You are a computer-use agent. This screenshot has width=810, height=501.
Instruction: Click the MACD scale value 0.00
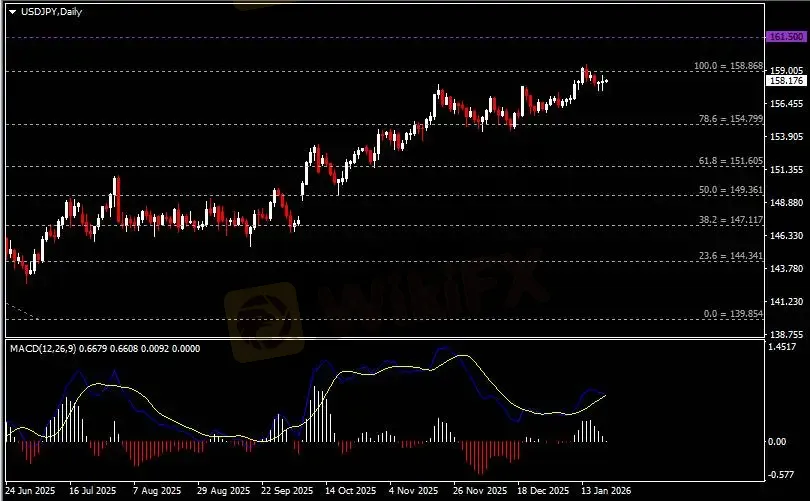click(777, 442)
